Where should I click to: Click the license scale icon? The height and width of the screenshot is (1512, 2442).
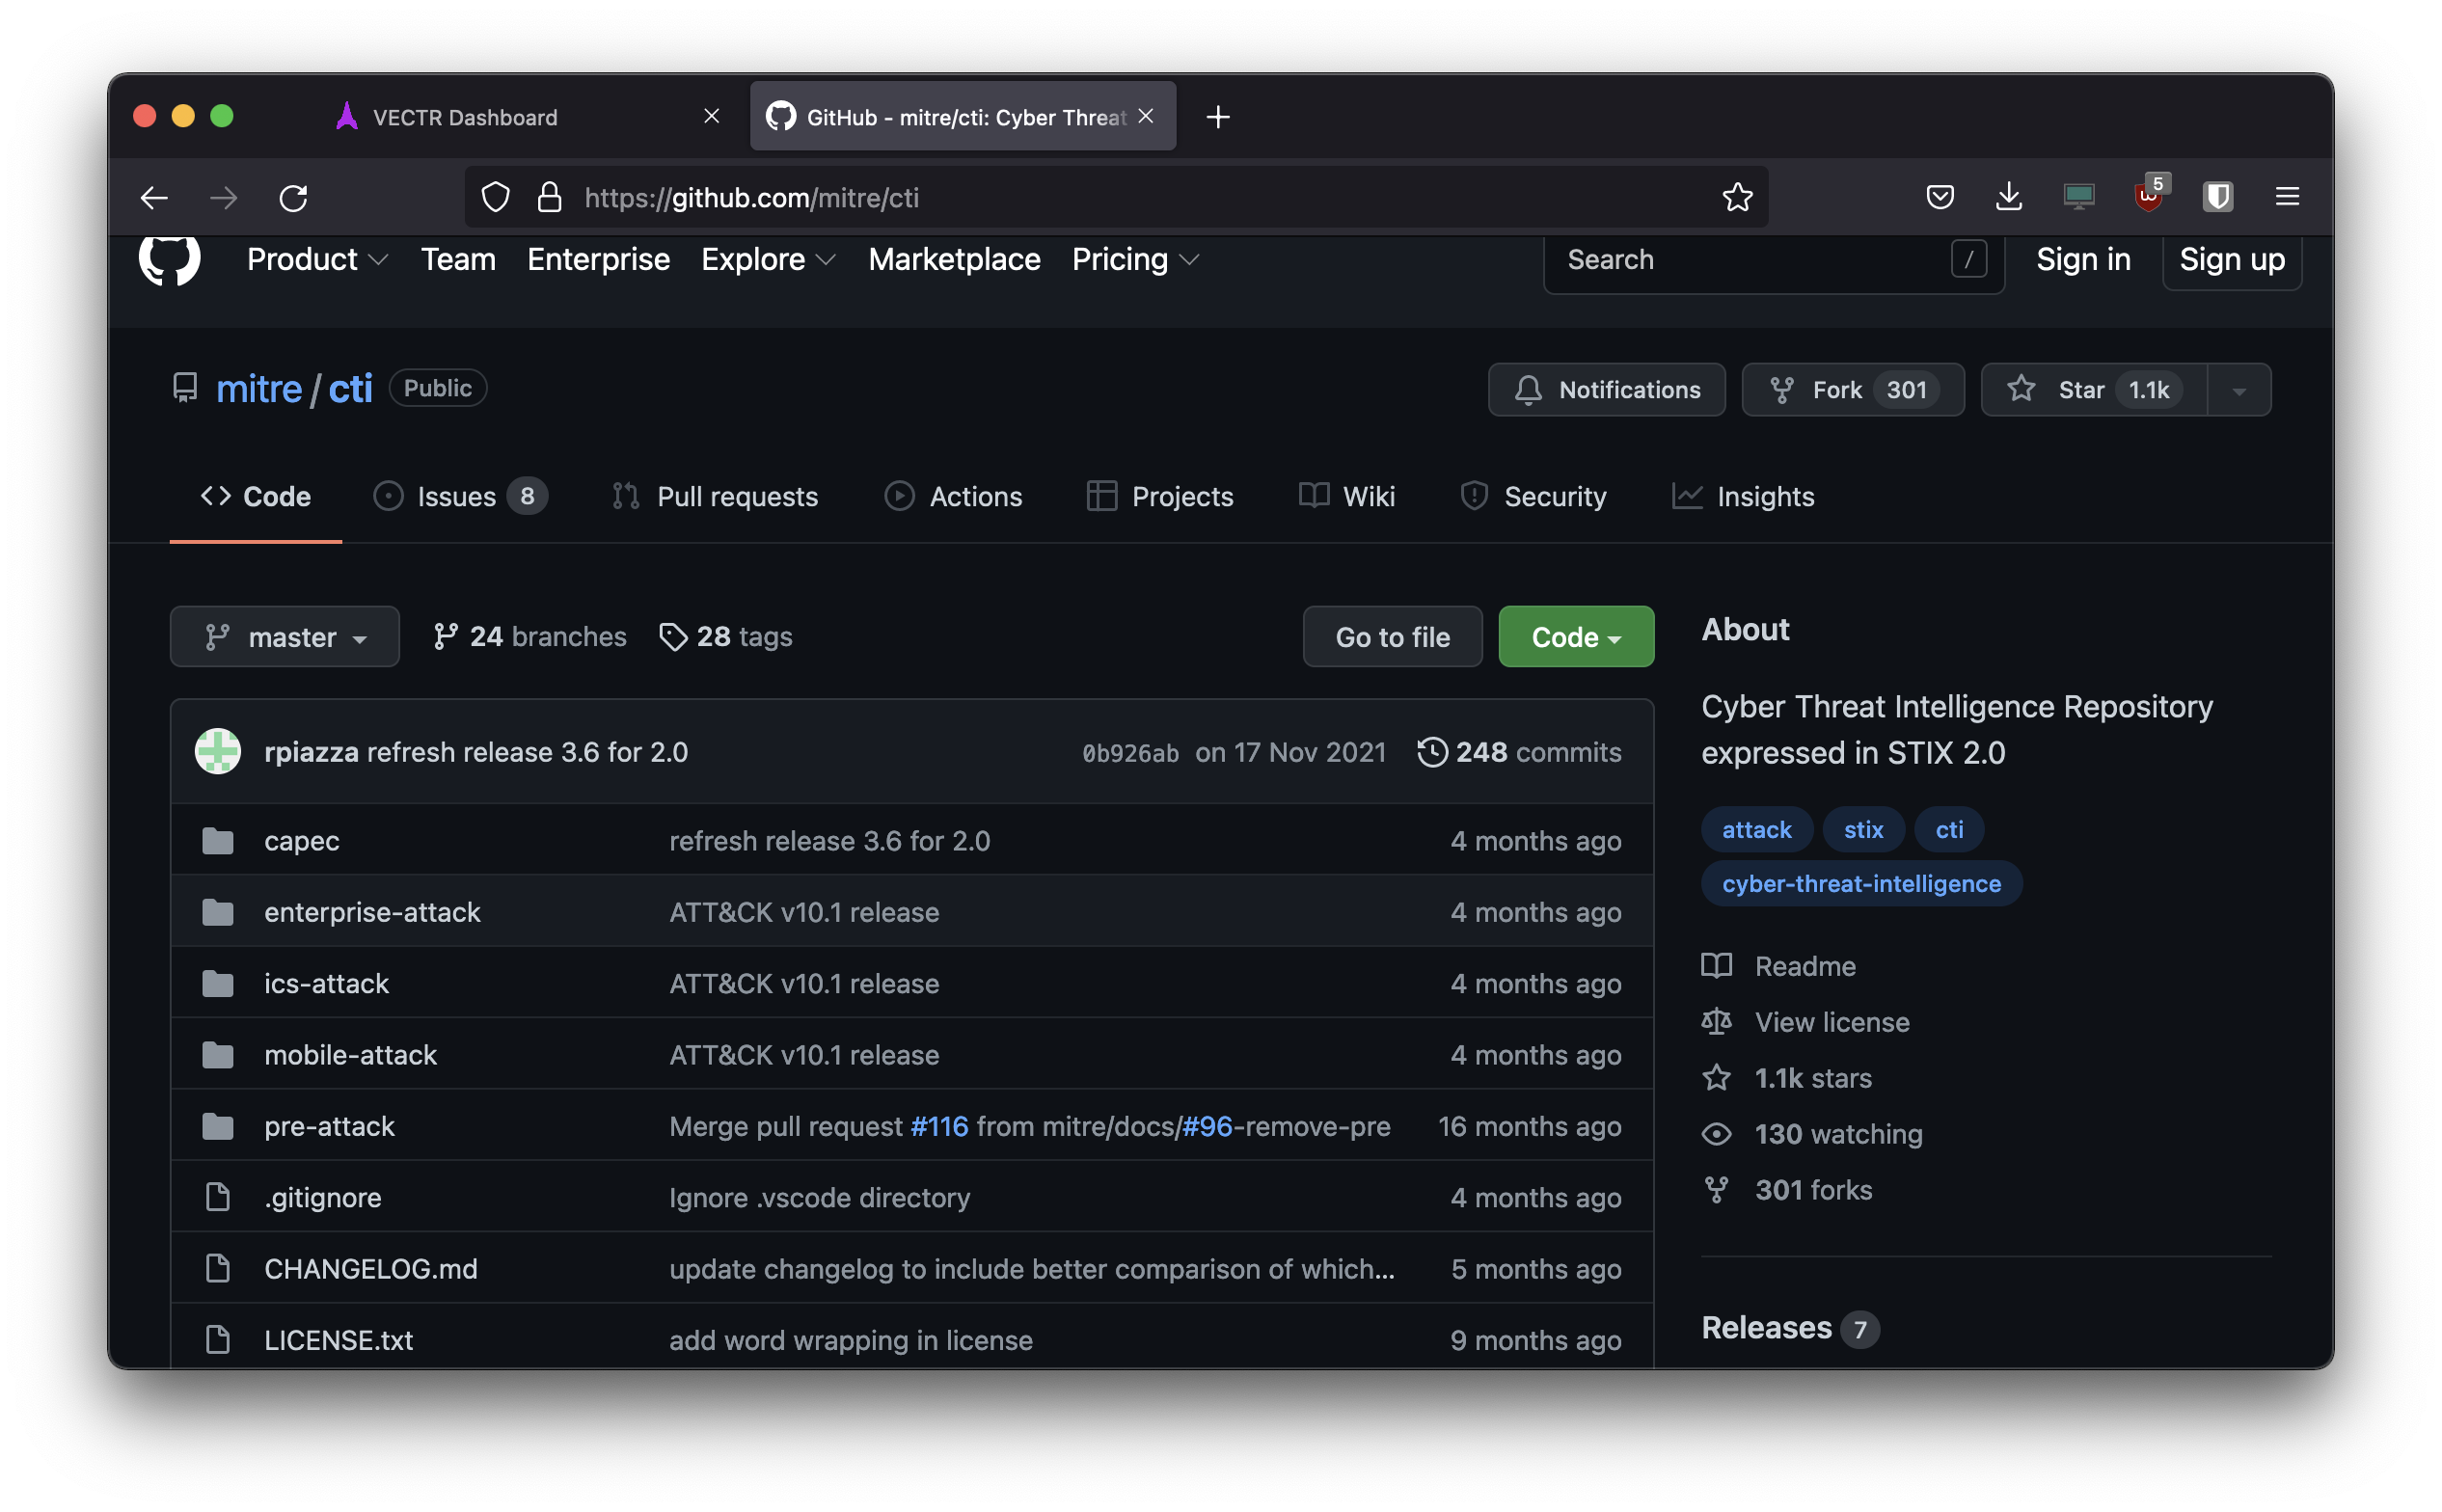click(1716, 1022)
